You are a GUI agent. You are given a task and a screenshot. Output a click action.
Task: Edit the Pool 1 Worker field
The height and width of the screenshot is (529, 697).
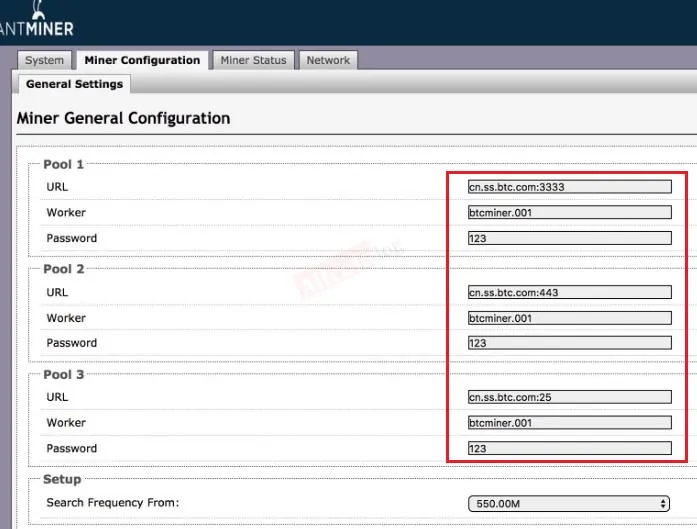tap(569, 212)
